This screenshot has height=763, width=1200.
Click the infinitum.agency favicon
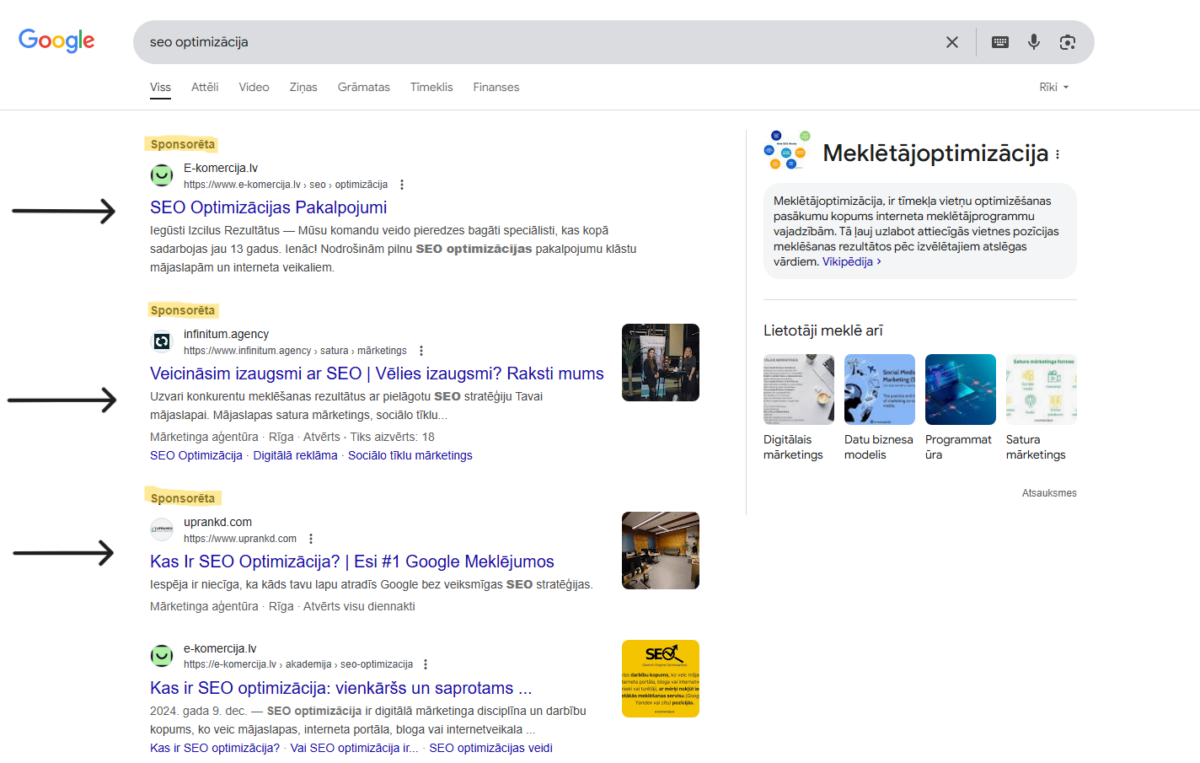[x=161, y=341]
